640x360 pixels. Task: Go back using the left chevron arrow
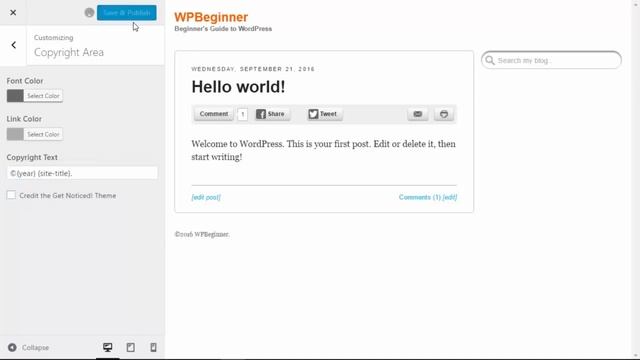coord(13,45)
